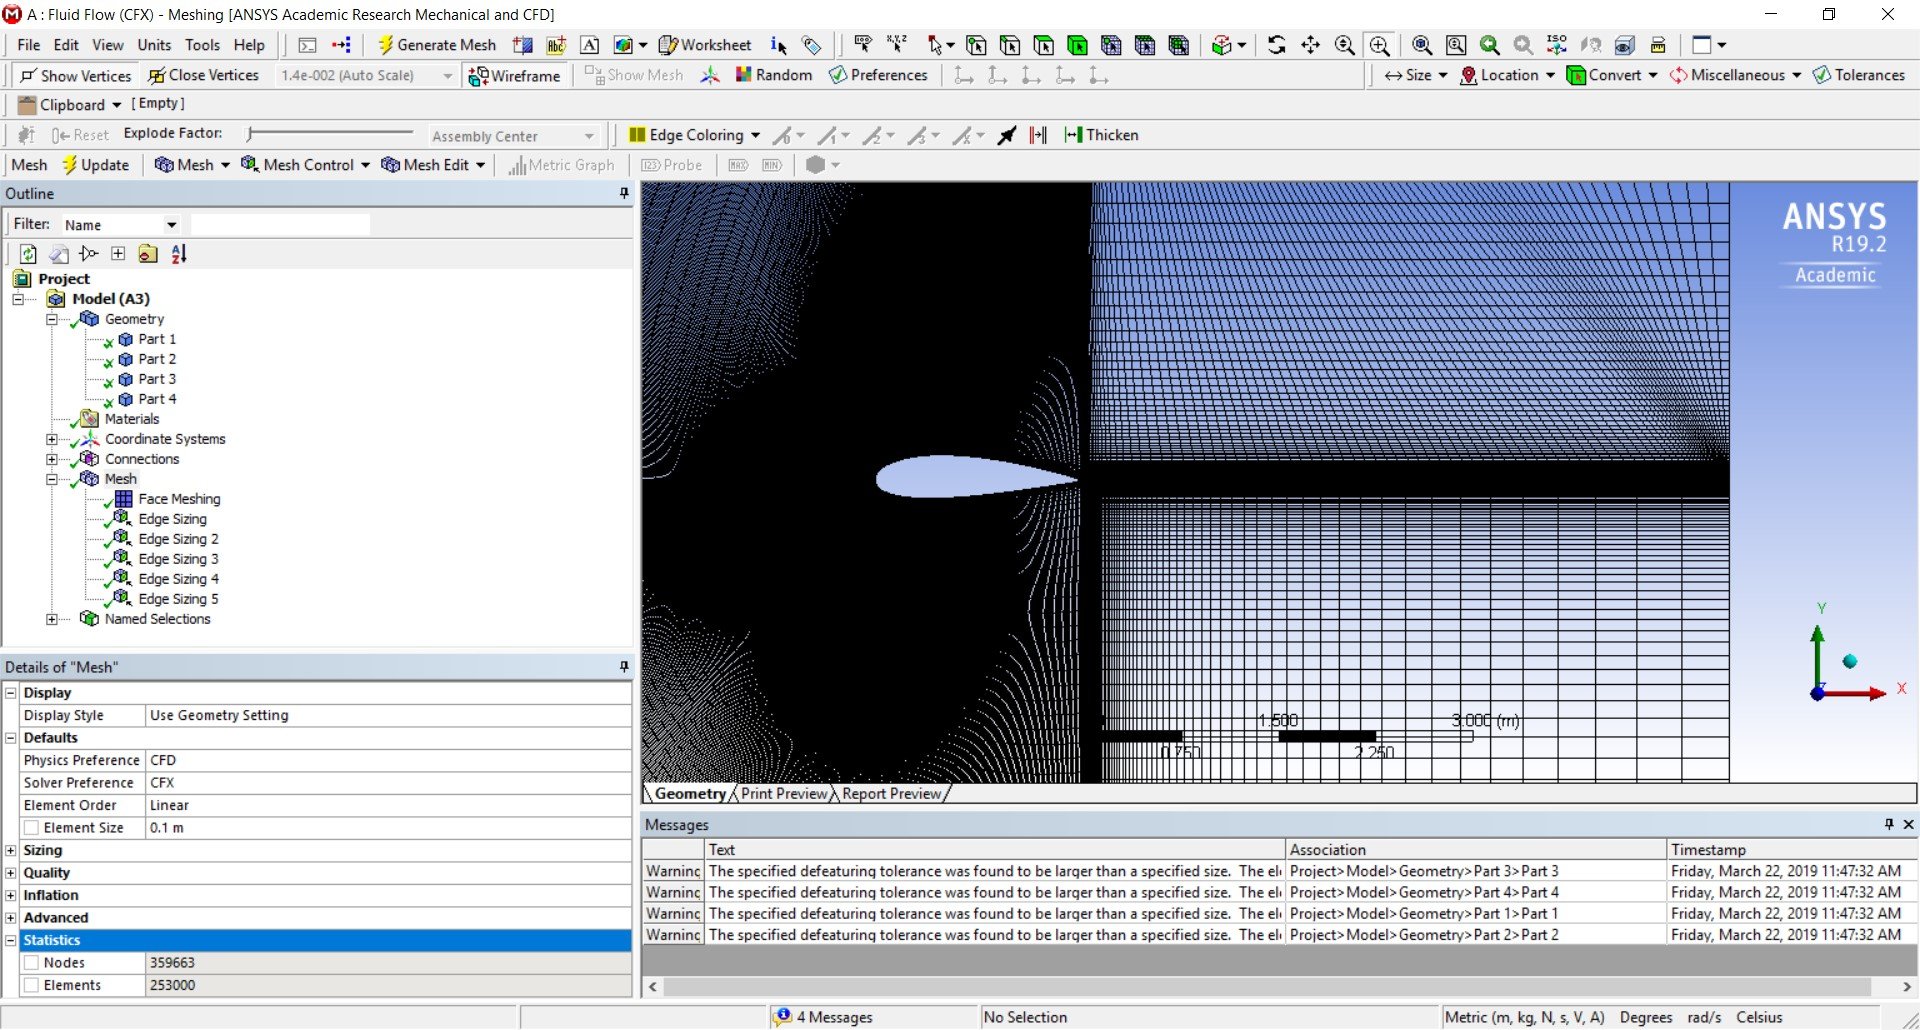Click the Rotate view icon

coord(1277,45)
